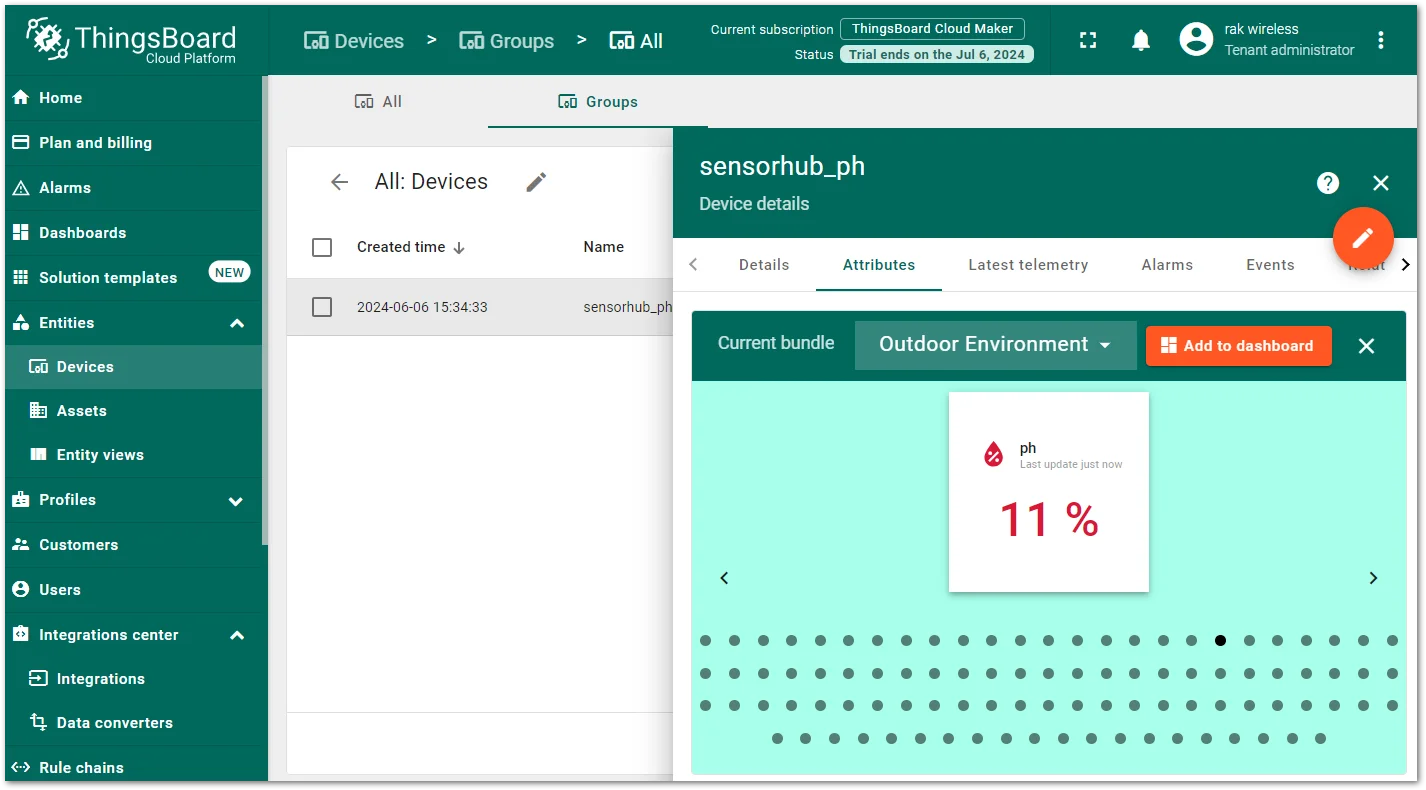This screenshot has width=1426, height=790.
Task: Edit the All: Devices group pencil
Action: coord(537,182)
